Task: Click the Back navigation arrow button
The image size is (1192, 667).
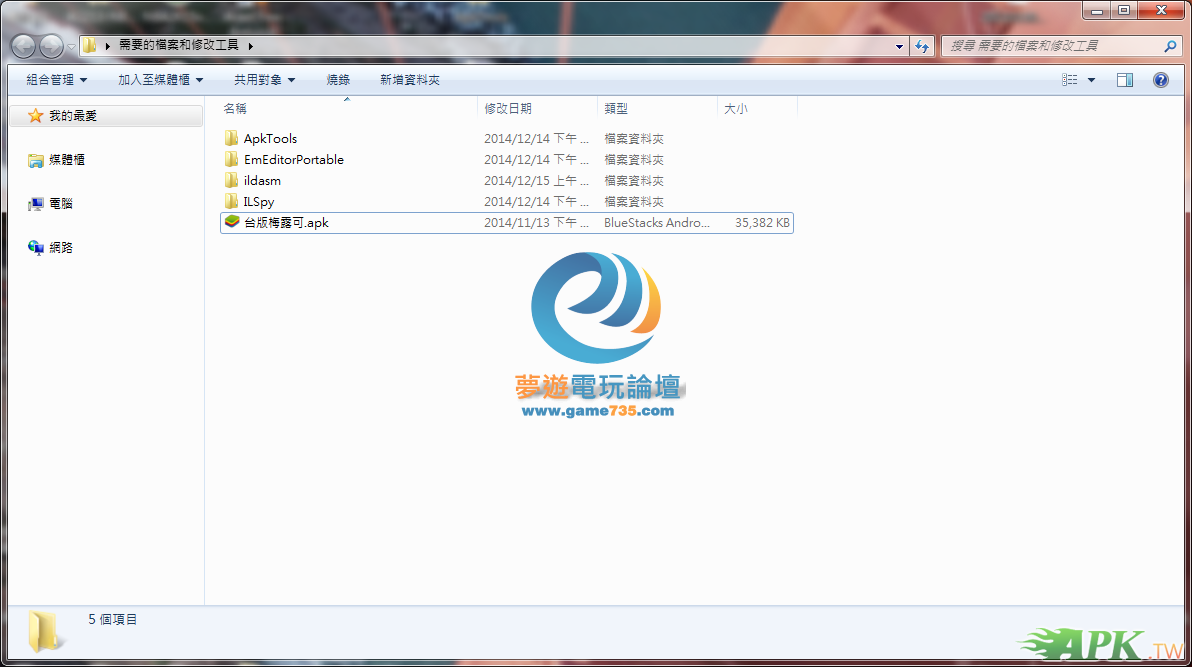Action: 23,46
